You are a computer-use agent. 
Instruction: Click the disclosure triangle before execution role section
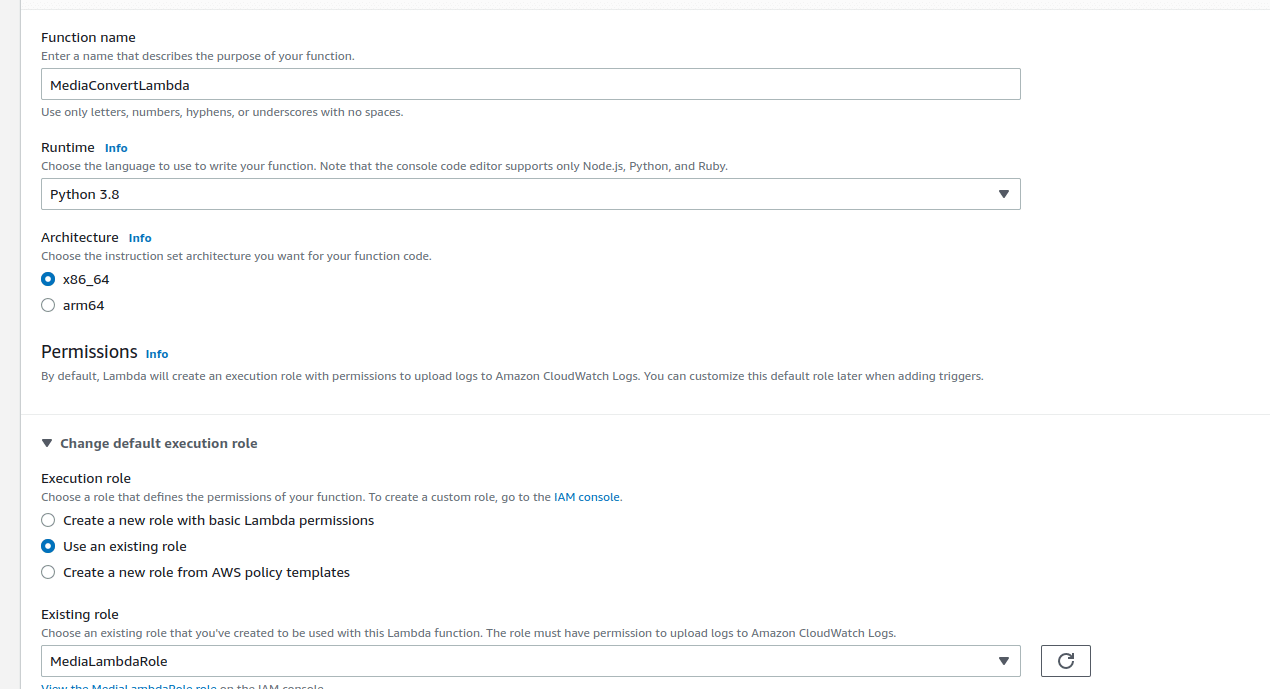[x=45, y=442]
